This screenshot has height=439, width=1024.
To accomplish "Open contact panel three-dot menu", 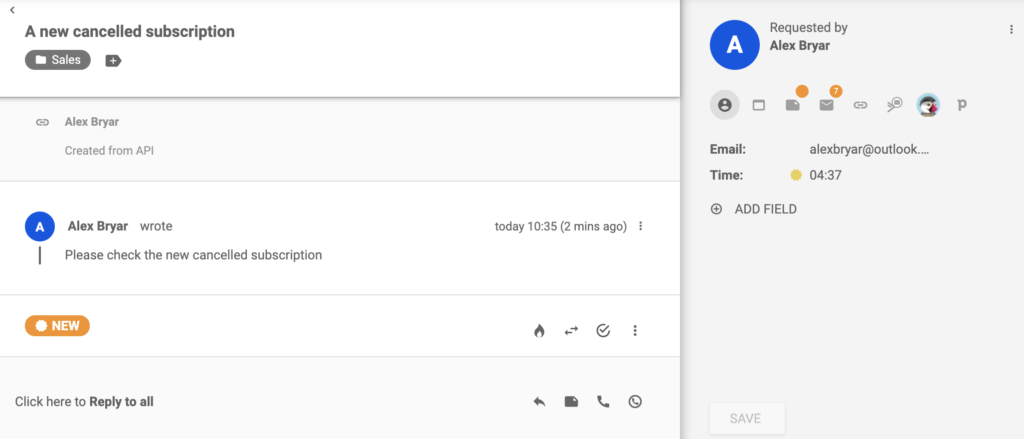I will click(1011, 31).
